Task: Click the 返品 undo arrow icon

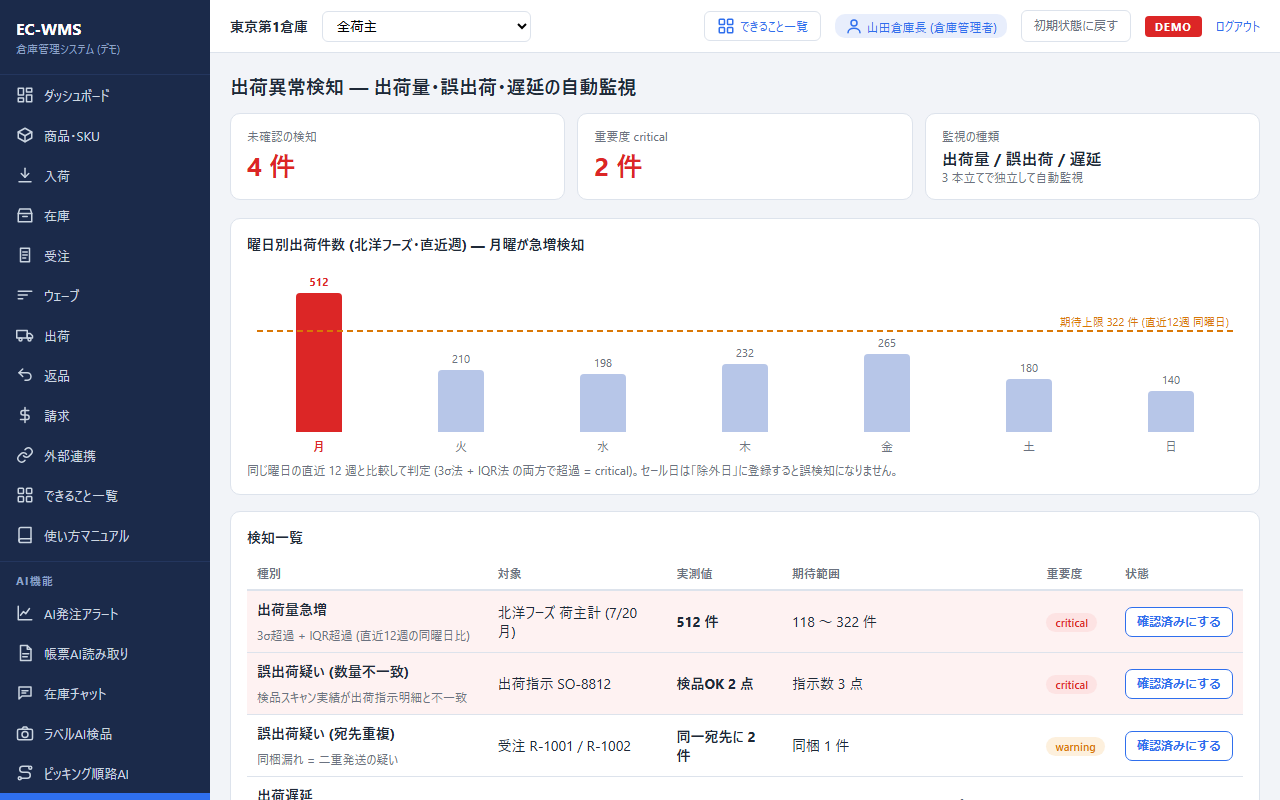Action: click(x=25, y=376)
